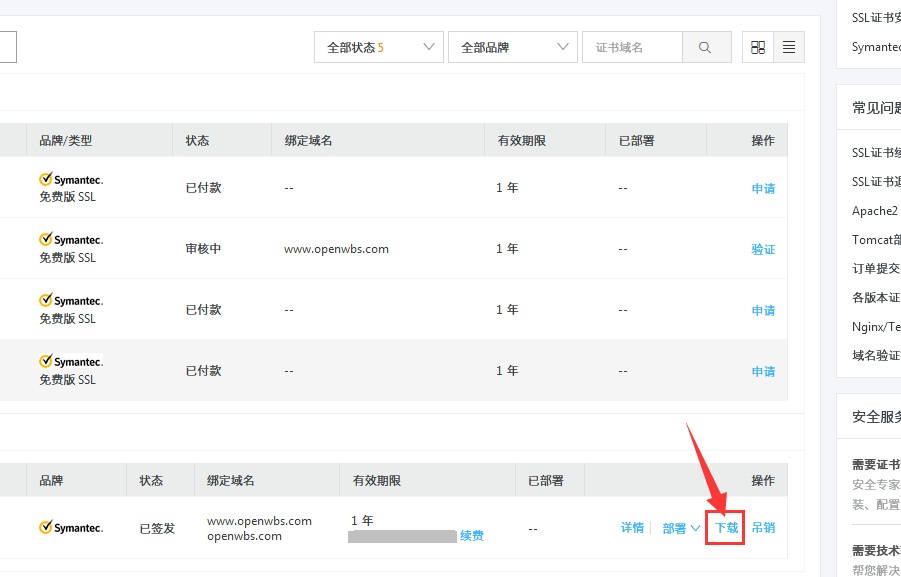This screenshot has width=901, height=577.
Task: Click the search magnifier icon
Action: [706, 46]
